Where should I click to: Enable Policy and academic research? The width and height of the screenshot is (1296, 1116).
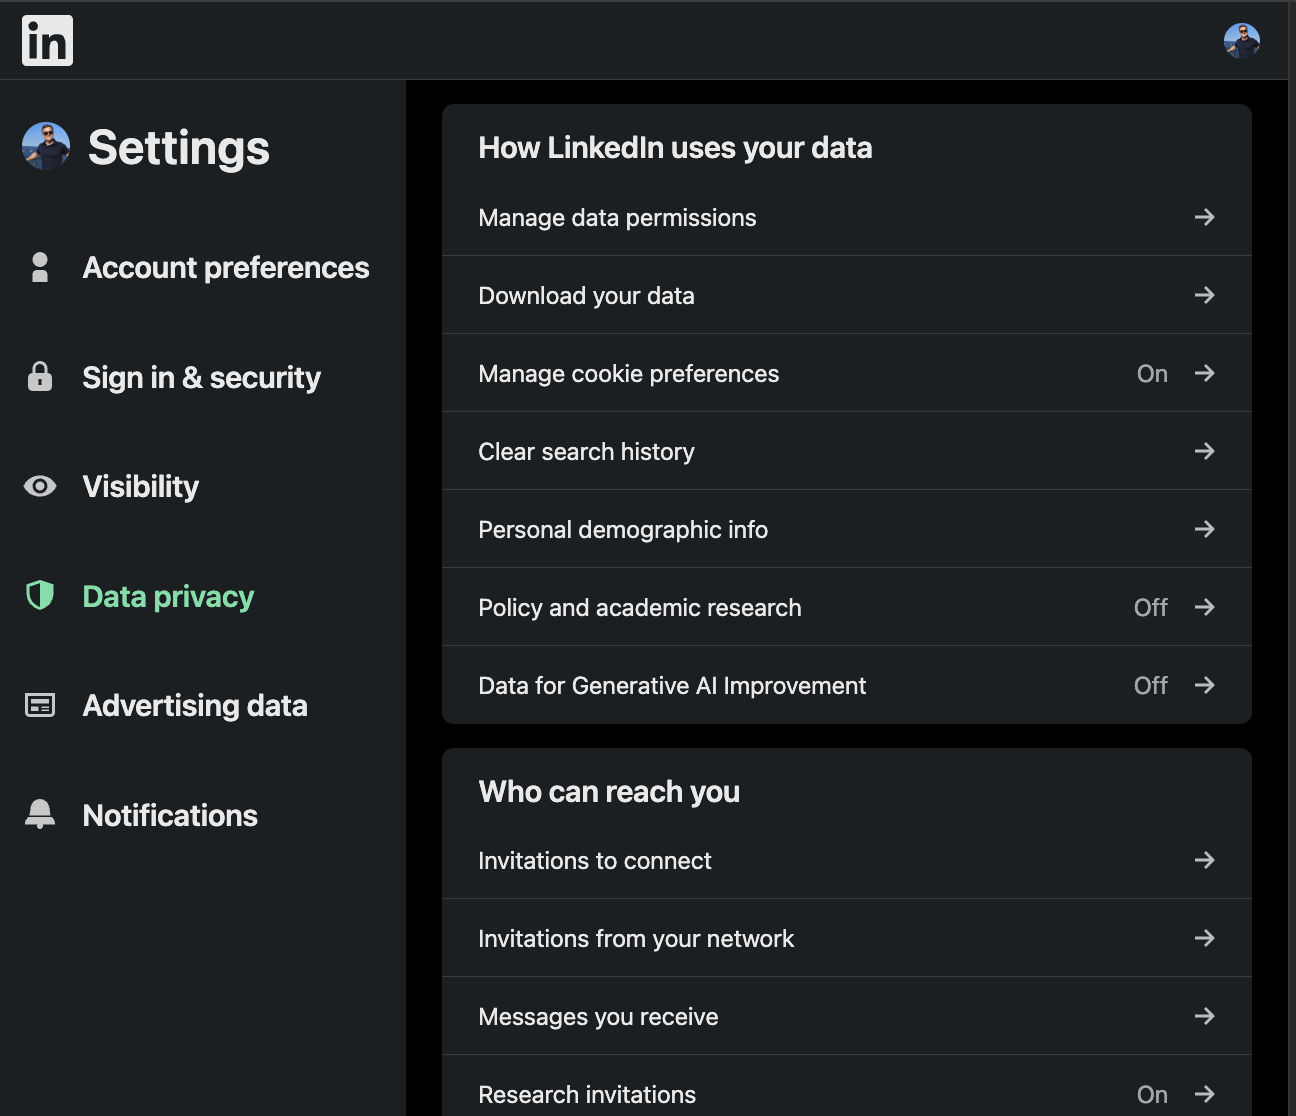[1150, 607]
